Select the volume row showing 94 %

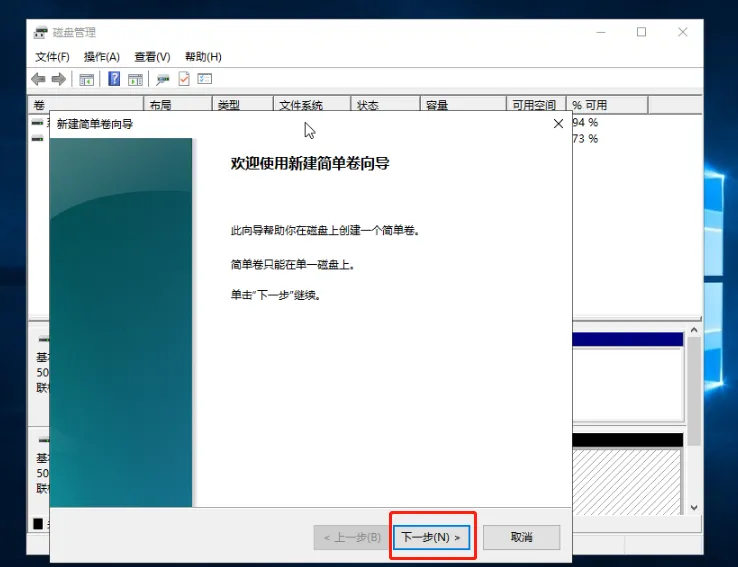(585, 123)
